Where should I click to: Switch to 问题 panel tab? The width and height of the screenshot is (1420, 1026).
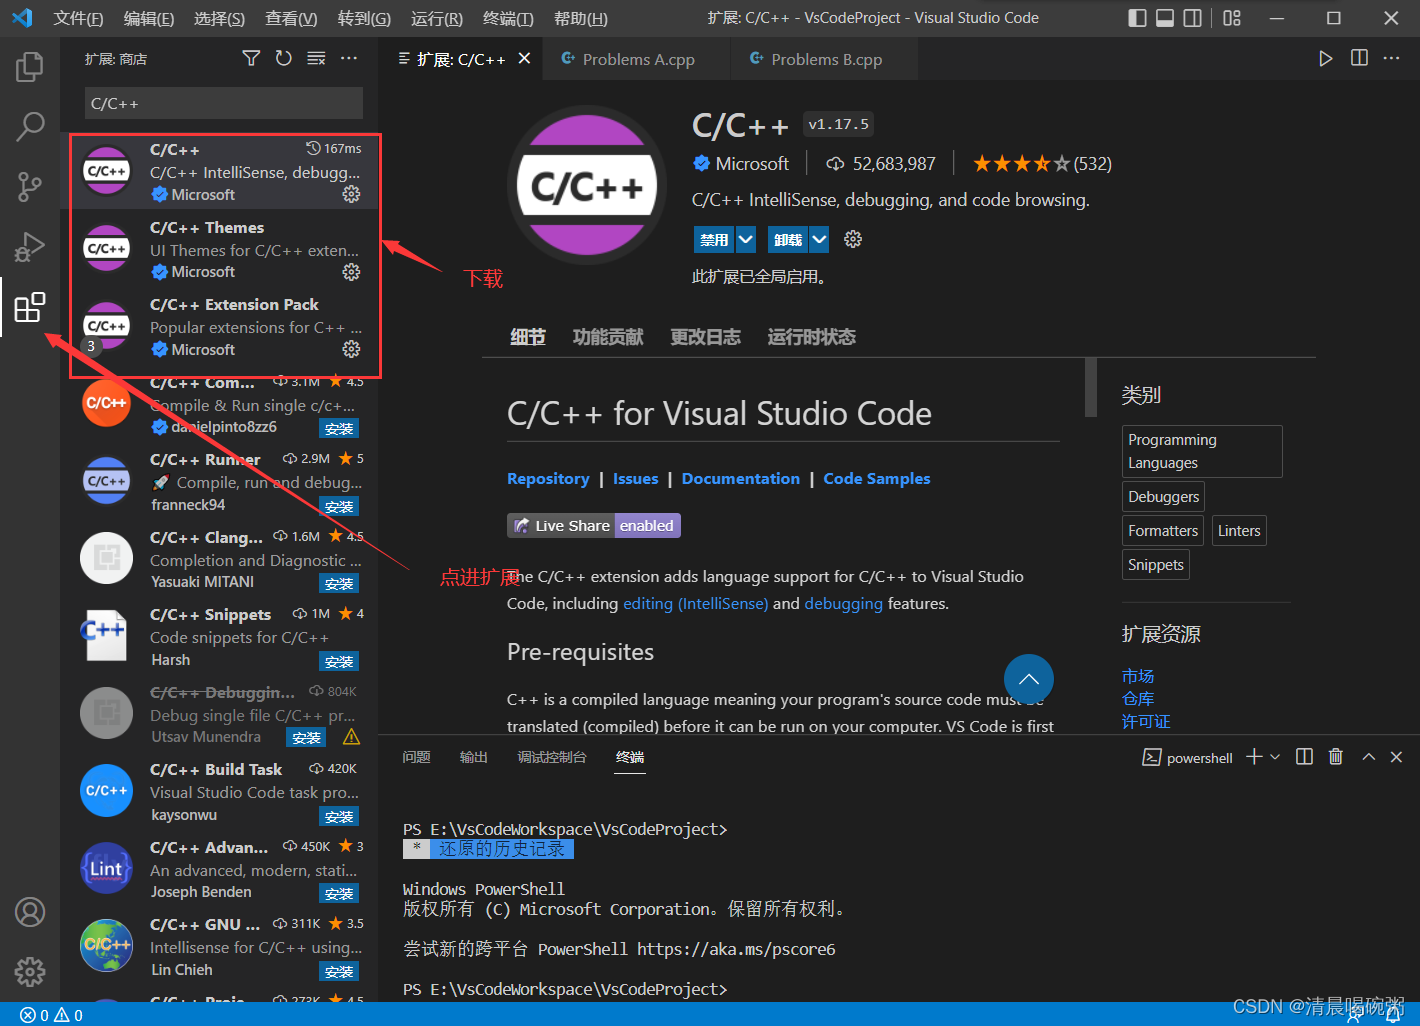click(416, 757)
